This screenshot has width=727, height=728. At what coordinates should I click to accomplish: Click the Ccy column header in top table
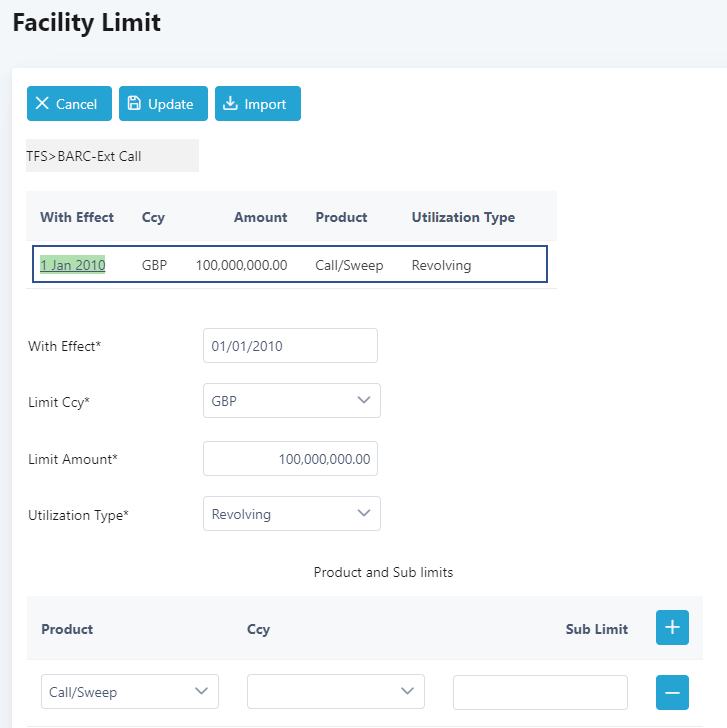pyautogui.click(x=153, y=217)
